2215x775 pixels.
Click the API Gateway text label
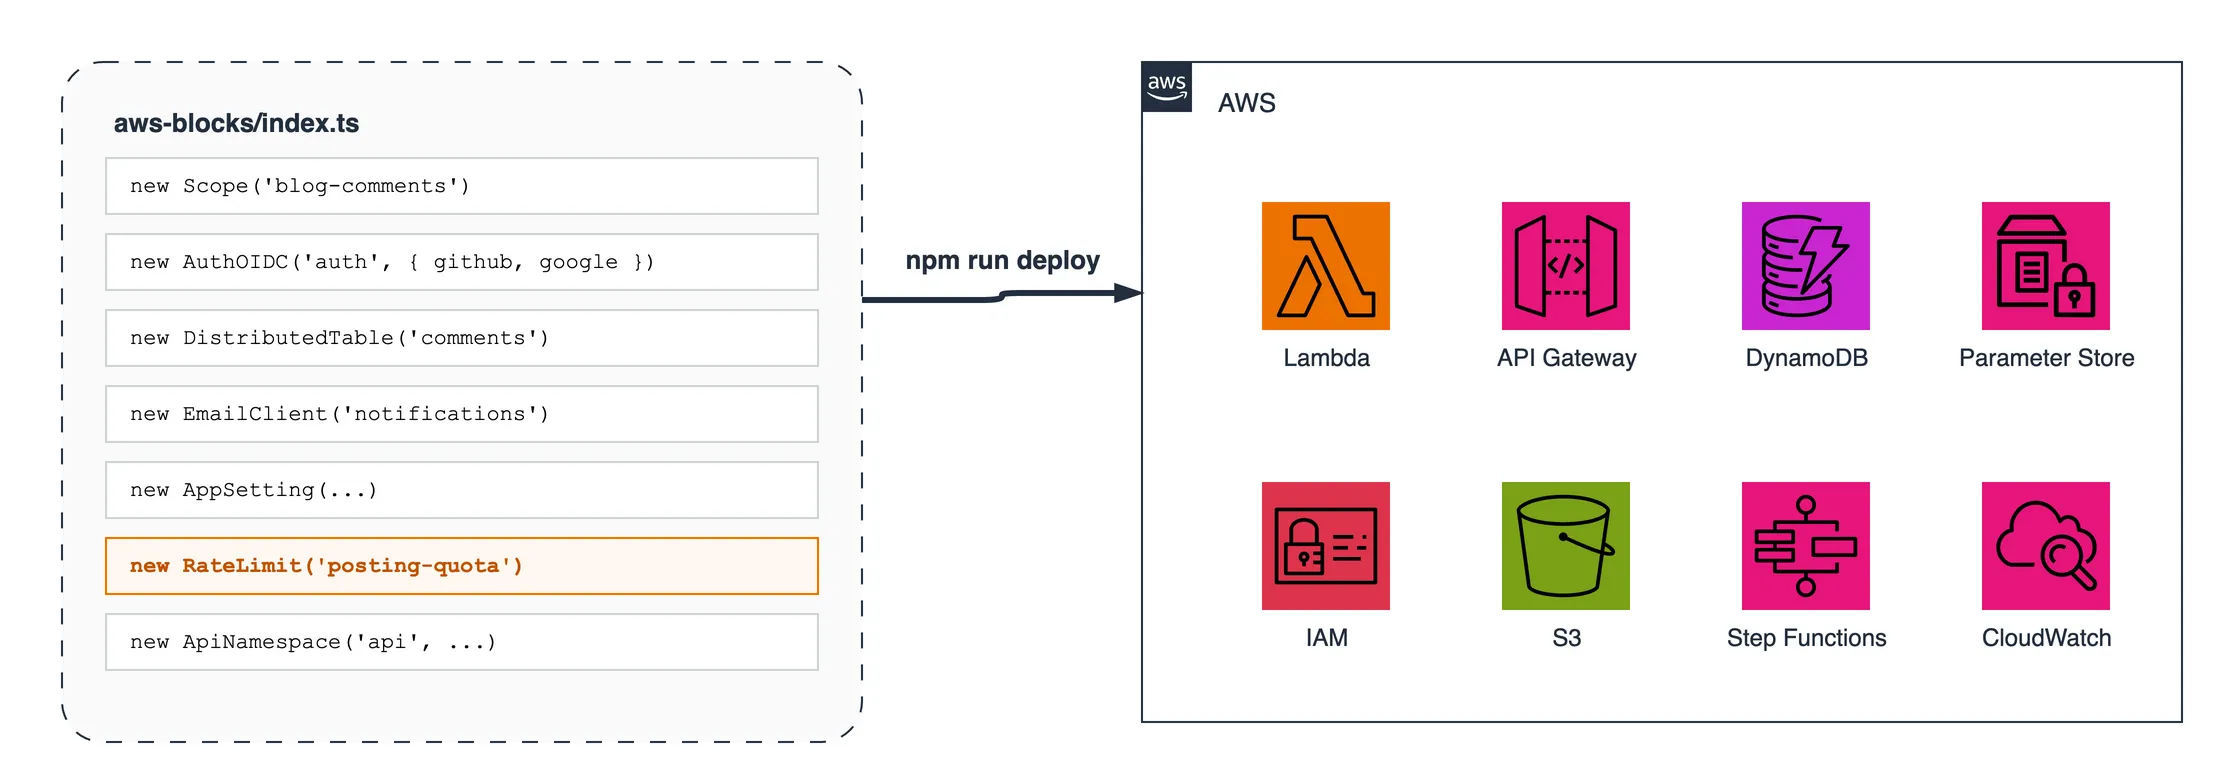click(x=1566, y=358)
